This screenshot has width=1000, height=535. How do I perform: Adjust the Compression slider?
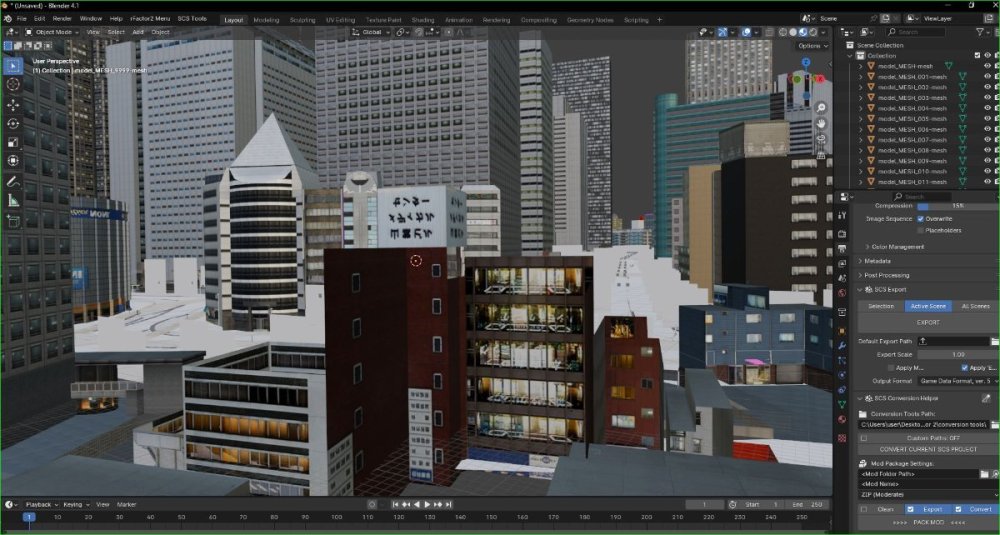(957, 206)
